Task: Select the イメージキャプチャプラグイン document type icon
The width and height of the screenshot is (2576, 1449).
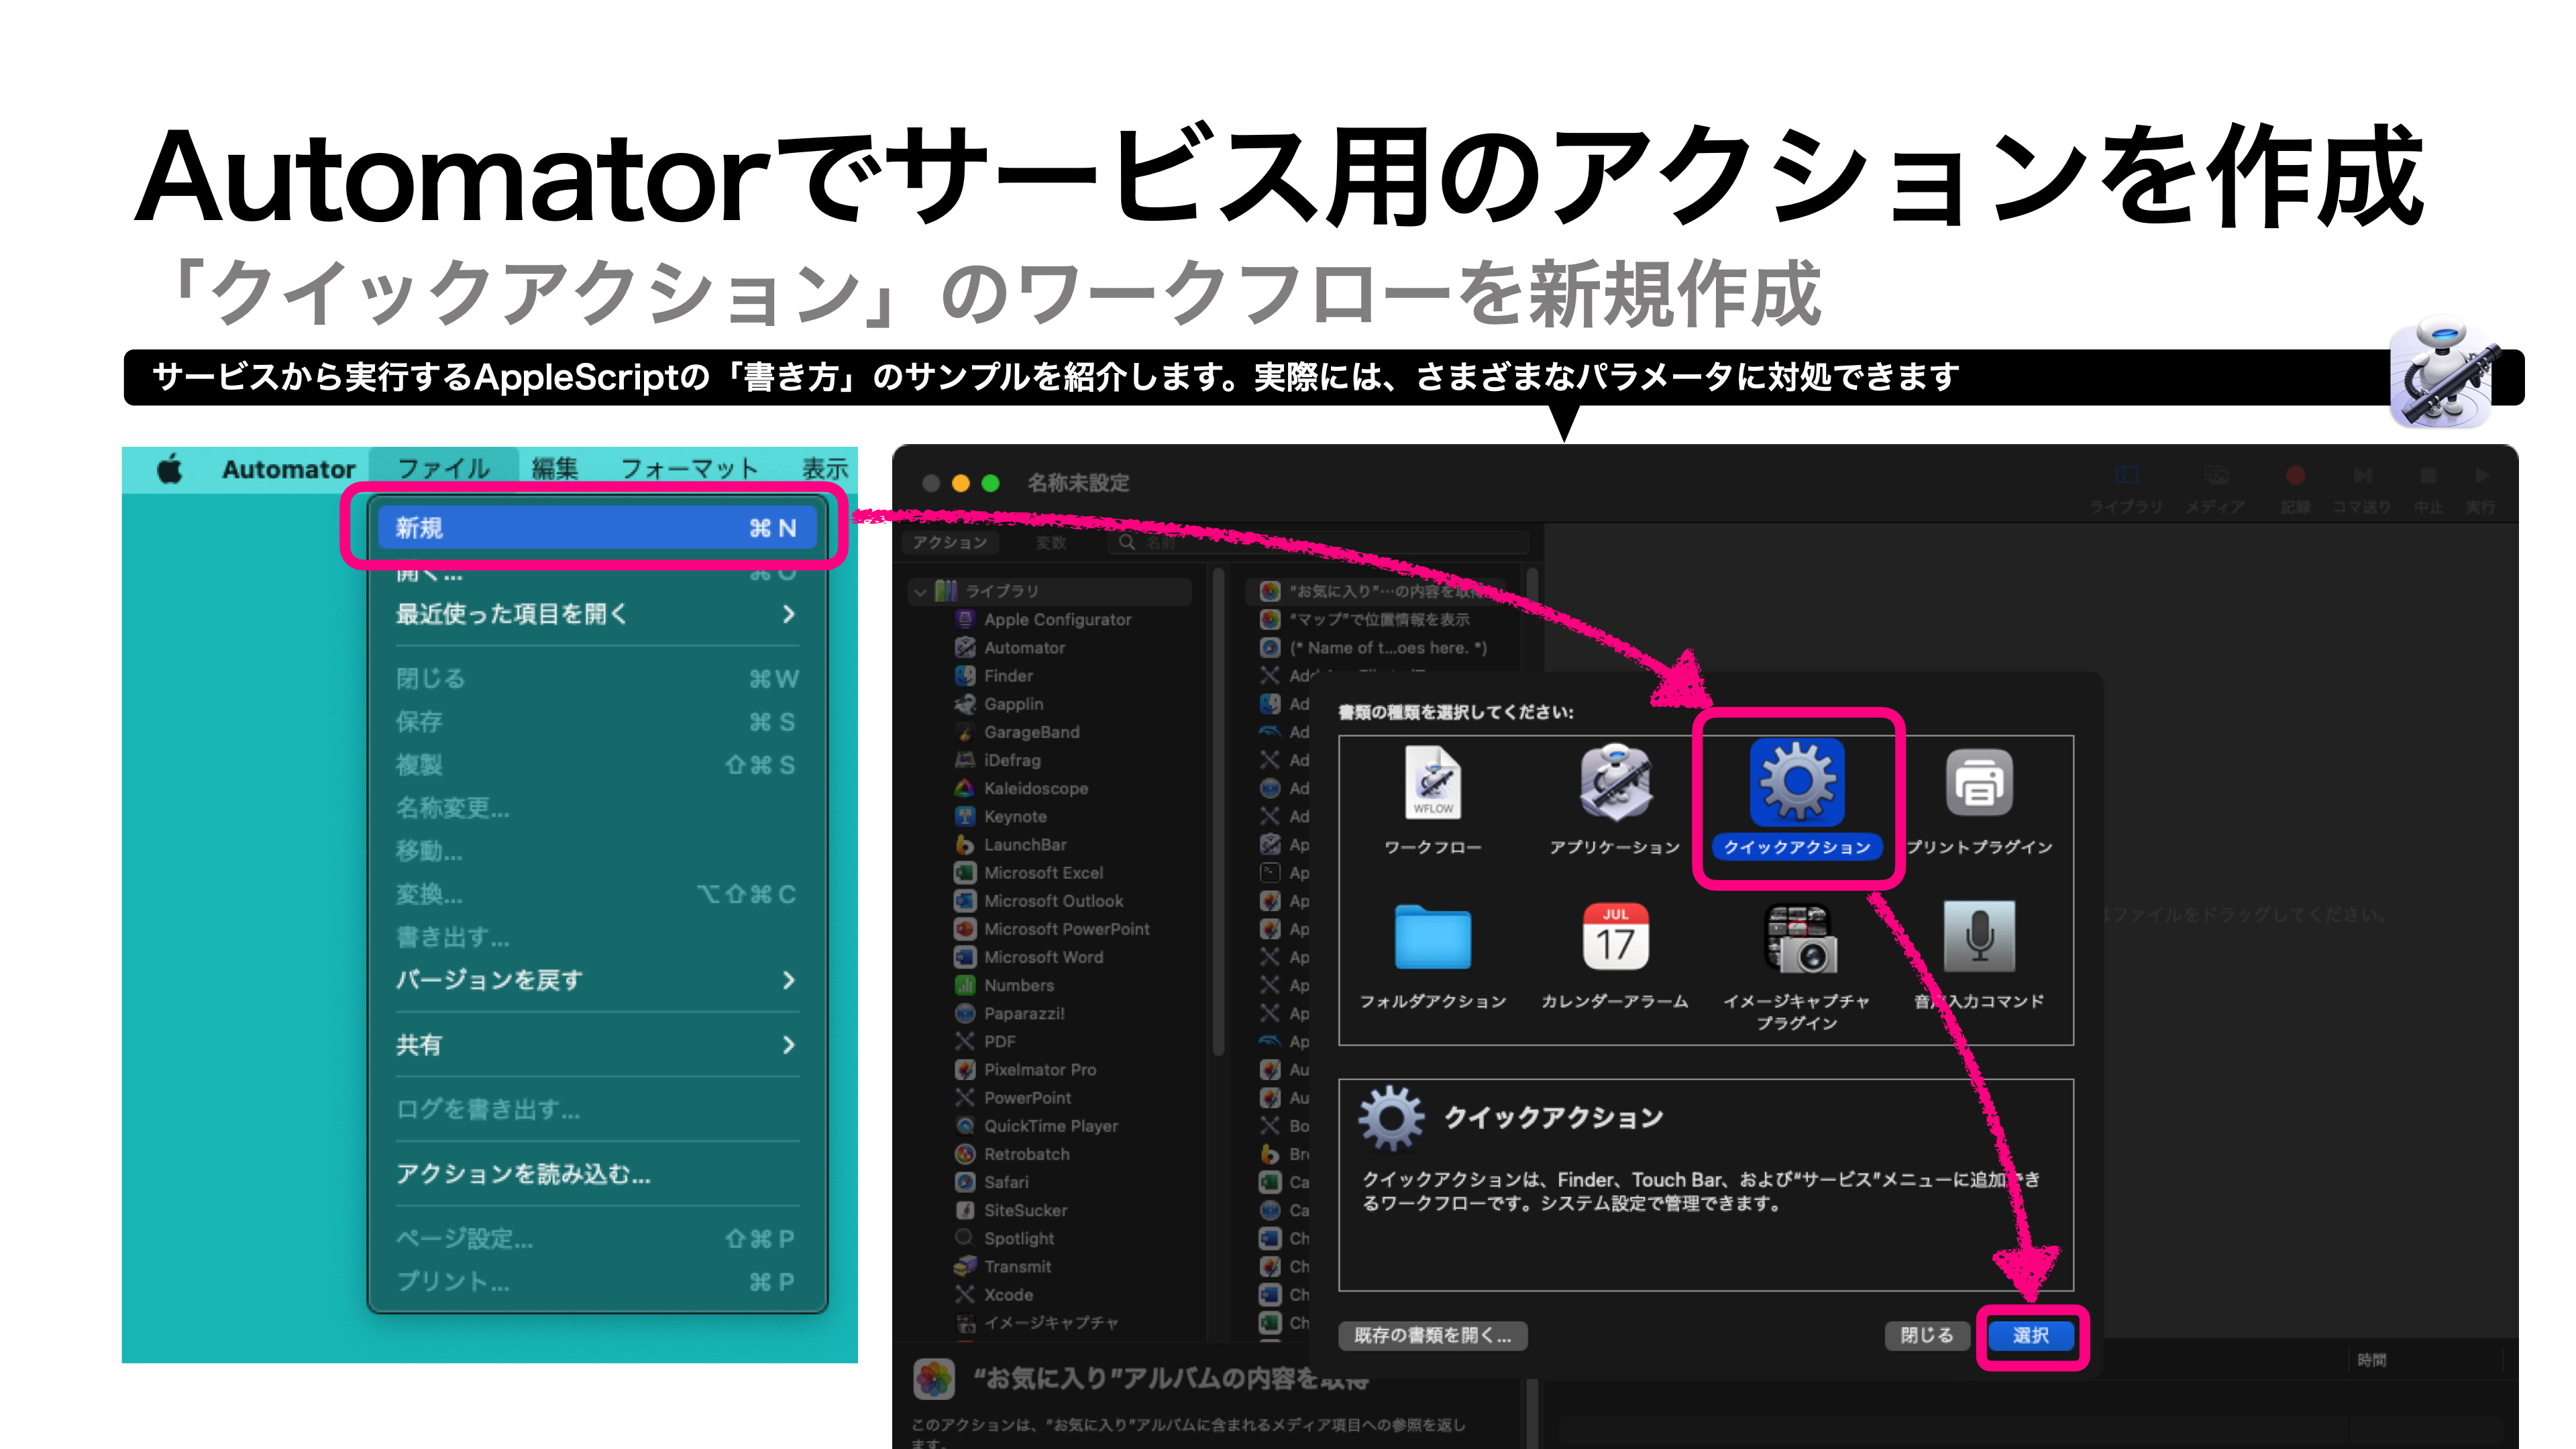Action: tap(1798, 940)
